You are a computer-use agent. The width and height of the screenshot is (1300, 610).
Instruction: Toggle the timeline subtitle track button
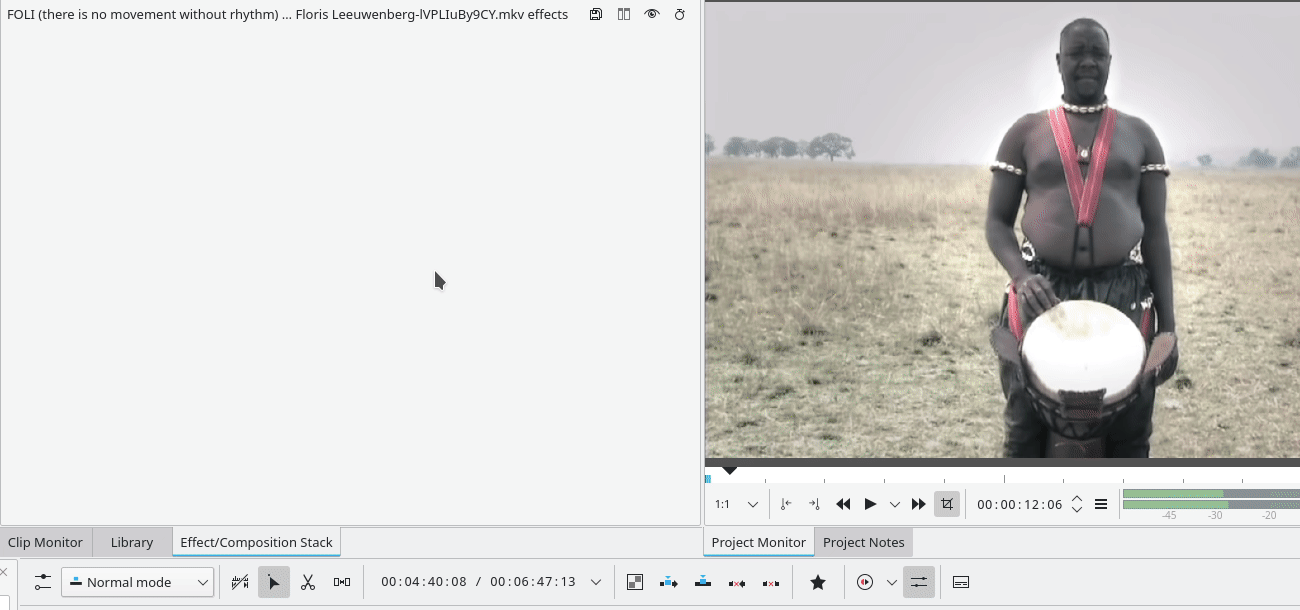tap(961, 582)
